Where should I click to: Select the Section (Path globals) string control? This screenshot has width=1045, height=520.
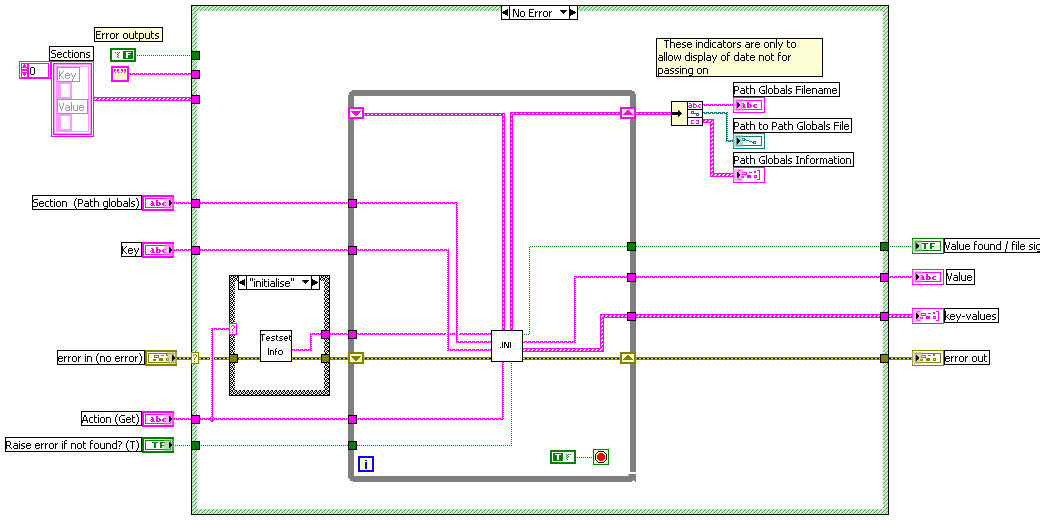(x=159, y=203)
